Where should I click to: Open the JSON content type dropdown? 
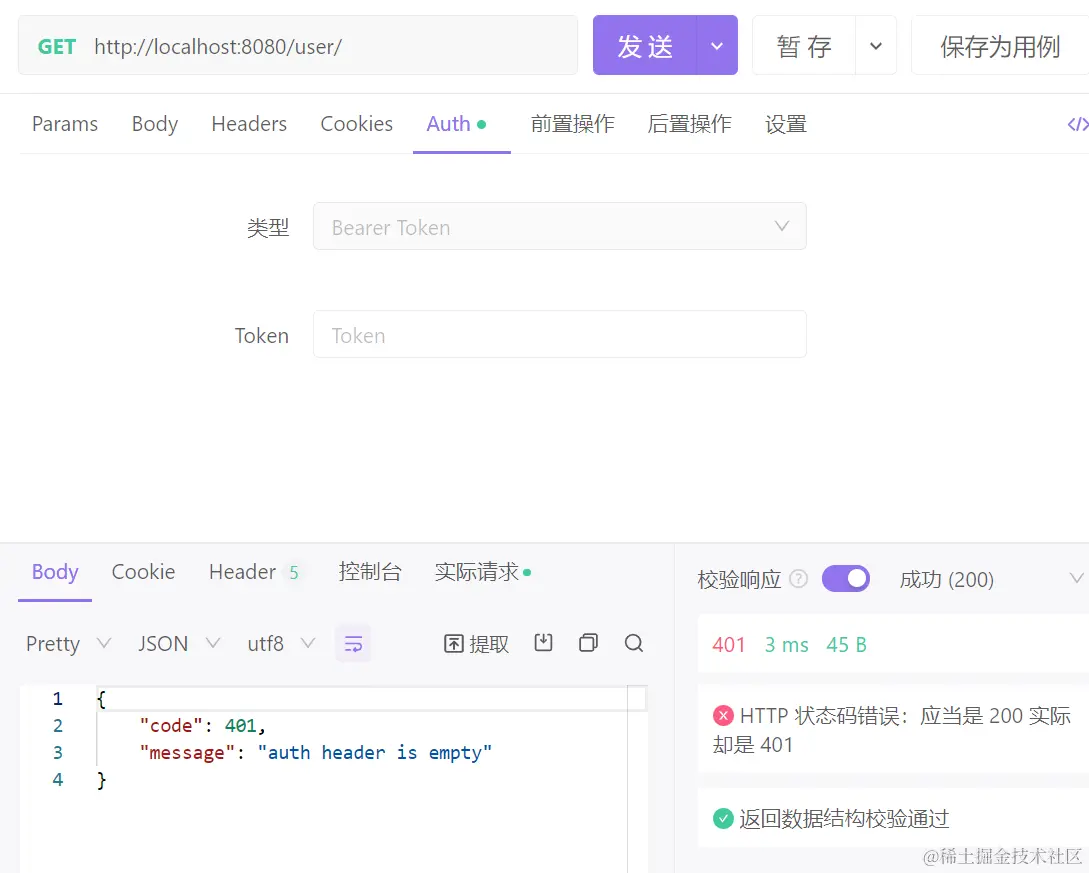click(x=178, y=644)
